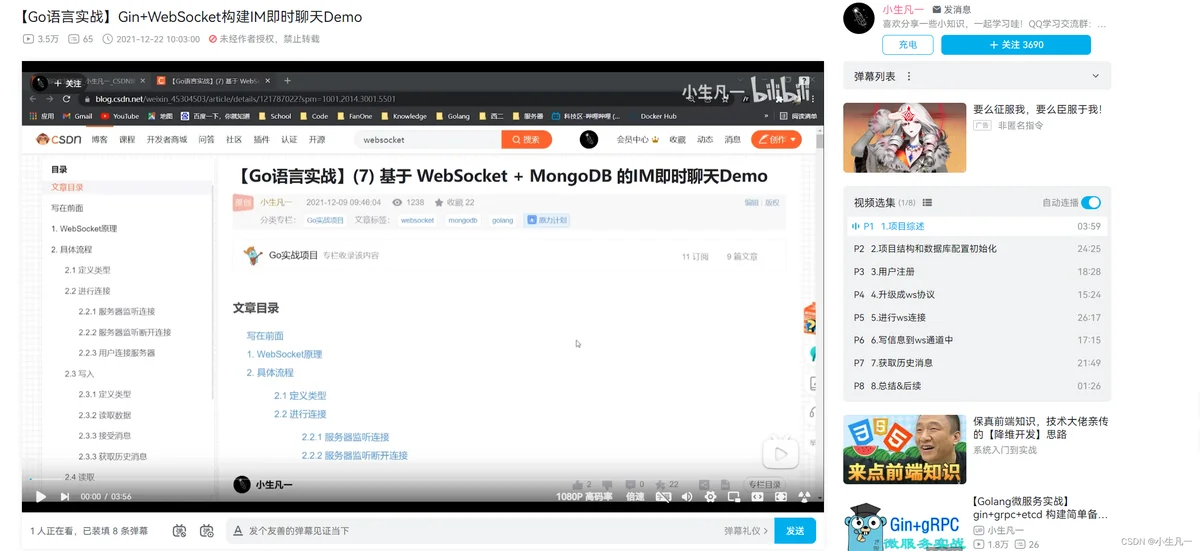The width and height of the screenshot is (1200, 551).
Task: Select P1 1.项目综述 episode
Action: [x=977, y=226]
